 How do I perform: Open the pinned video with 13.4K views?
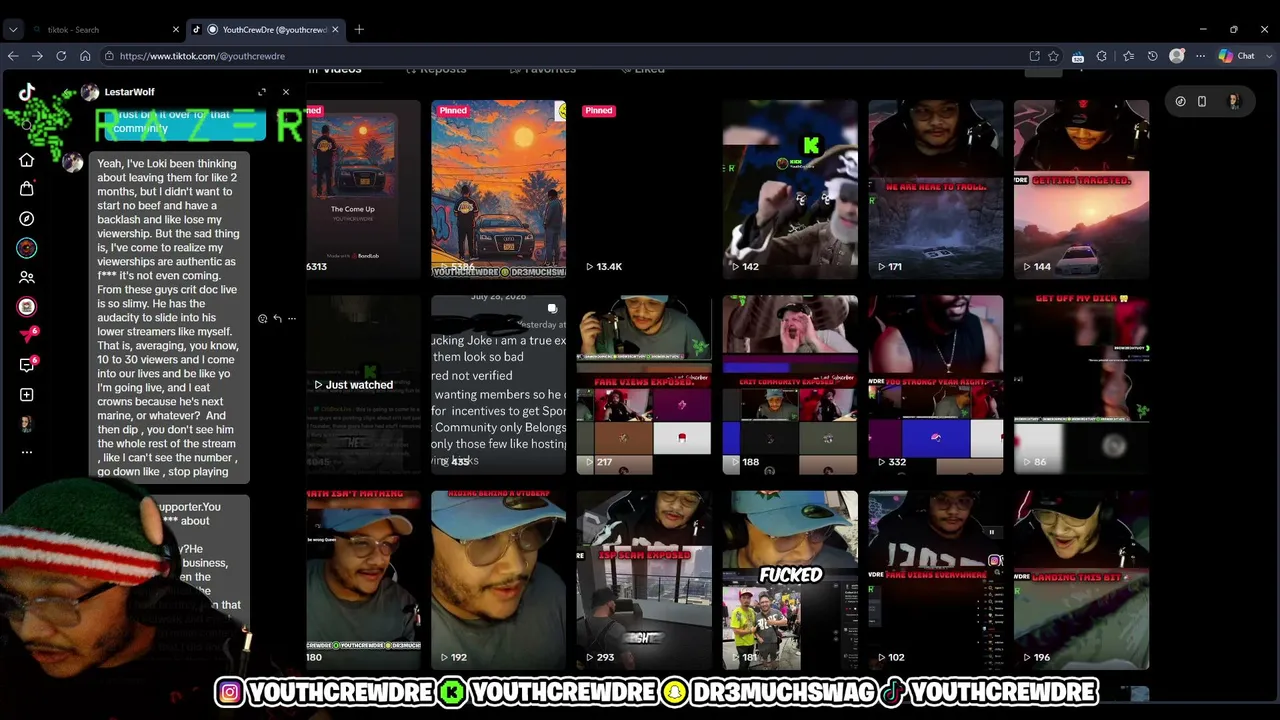point(644,189)
